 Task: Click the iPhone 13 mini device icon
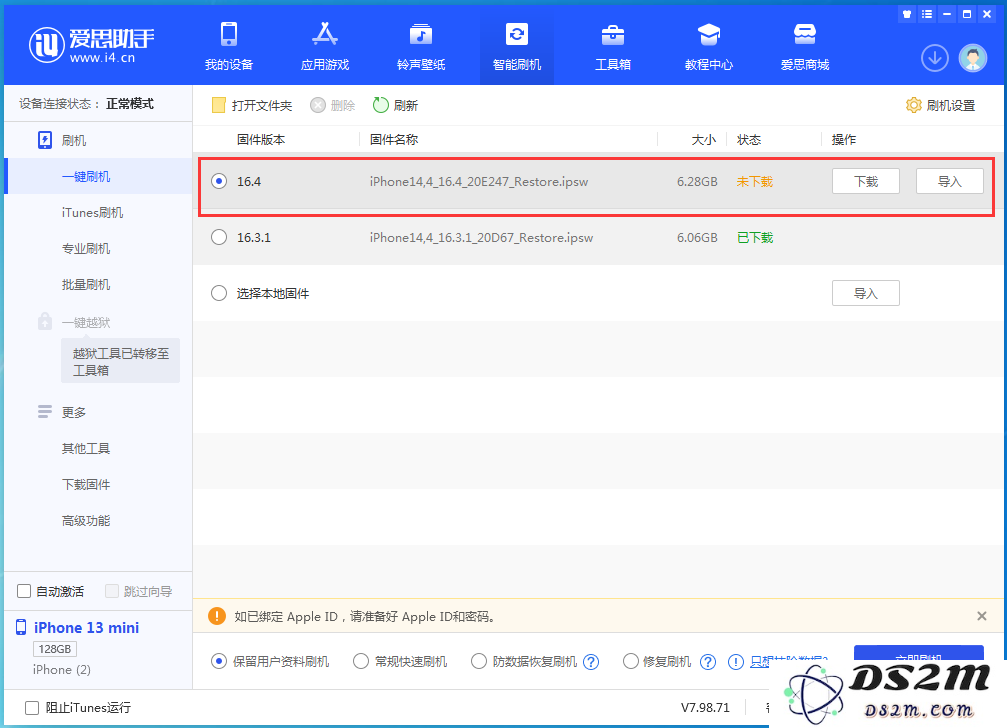(21, 627)
